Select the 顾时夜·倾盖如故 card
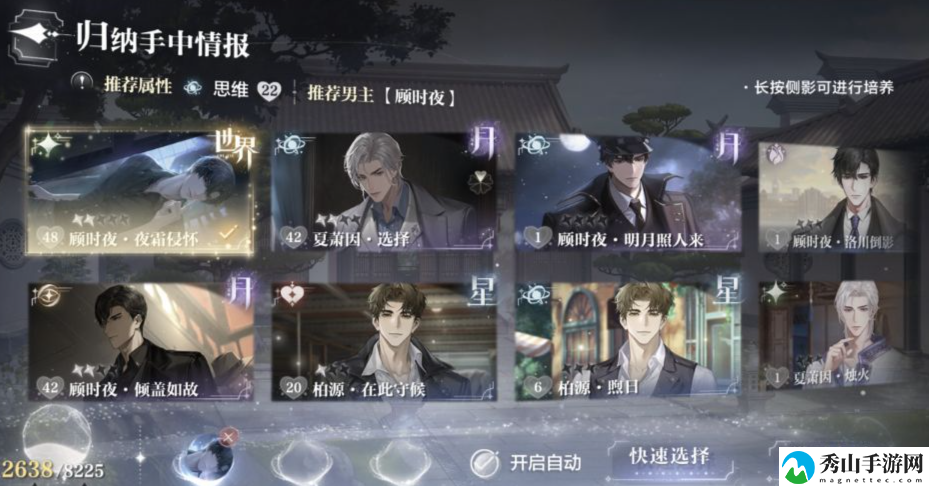Screen dimensions: 929x486 pos(141,341)
